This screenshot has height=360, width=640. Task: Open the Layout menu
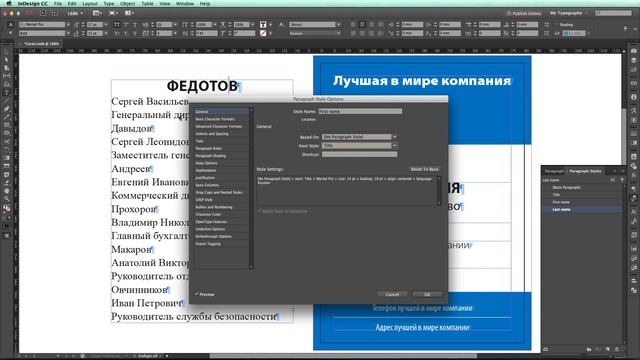pos(90,3)
